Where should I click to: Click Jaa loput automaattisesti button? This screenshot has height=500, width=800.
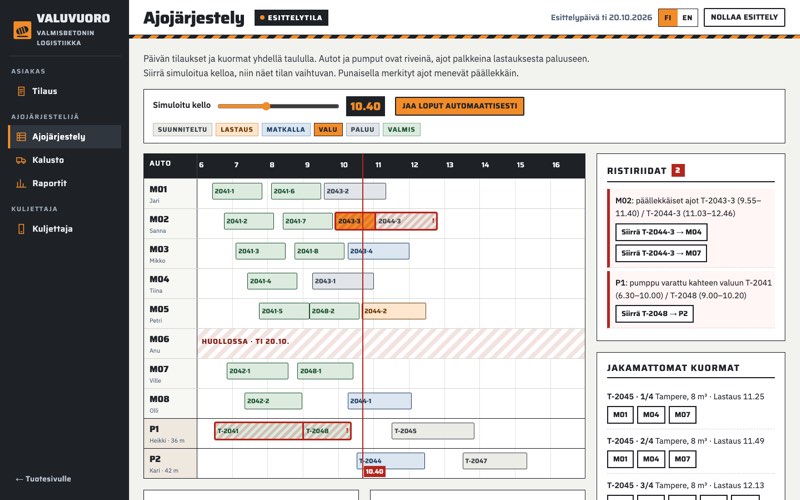click(459, 106)
